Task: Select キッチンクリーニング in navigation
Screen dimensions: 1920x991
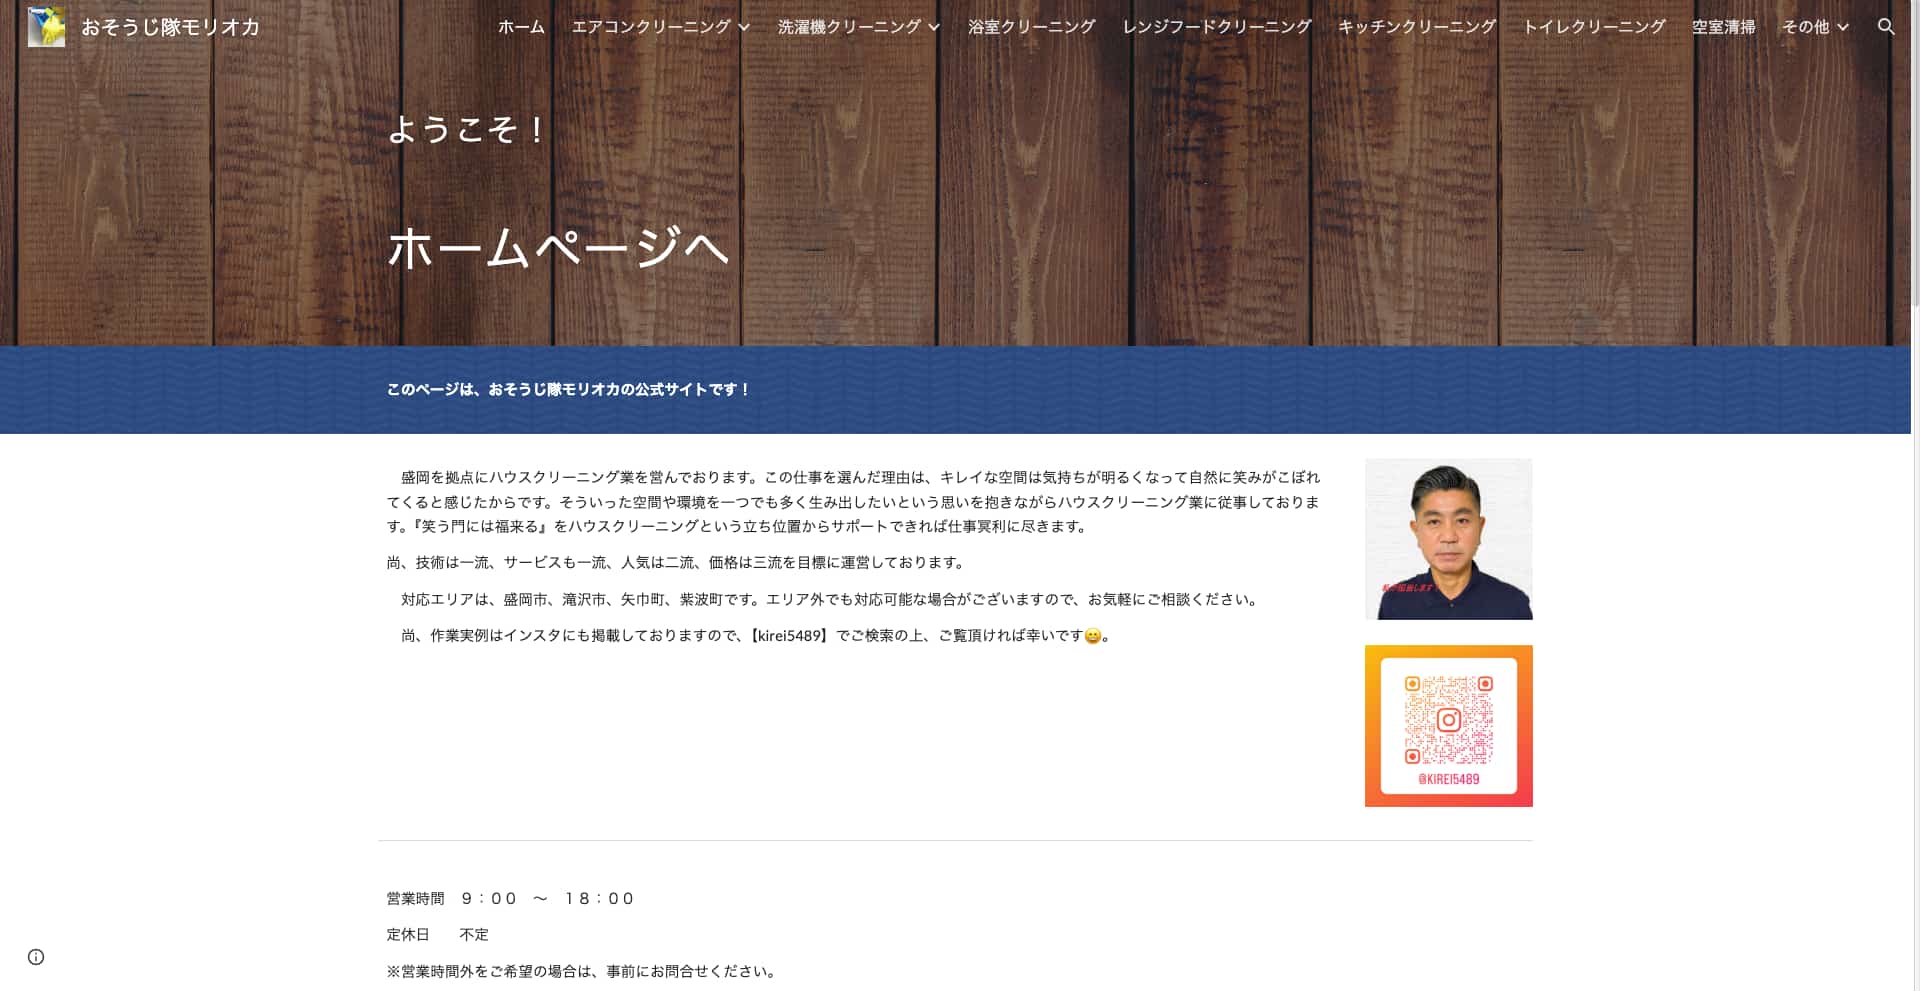Action: [1416, 27]
